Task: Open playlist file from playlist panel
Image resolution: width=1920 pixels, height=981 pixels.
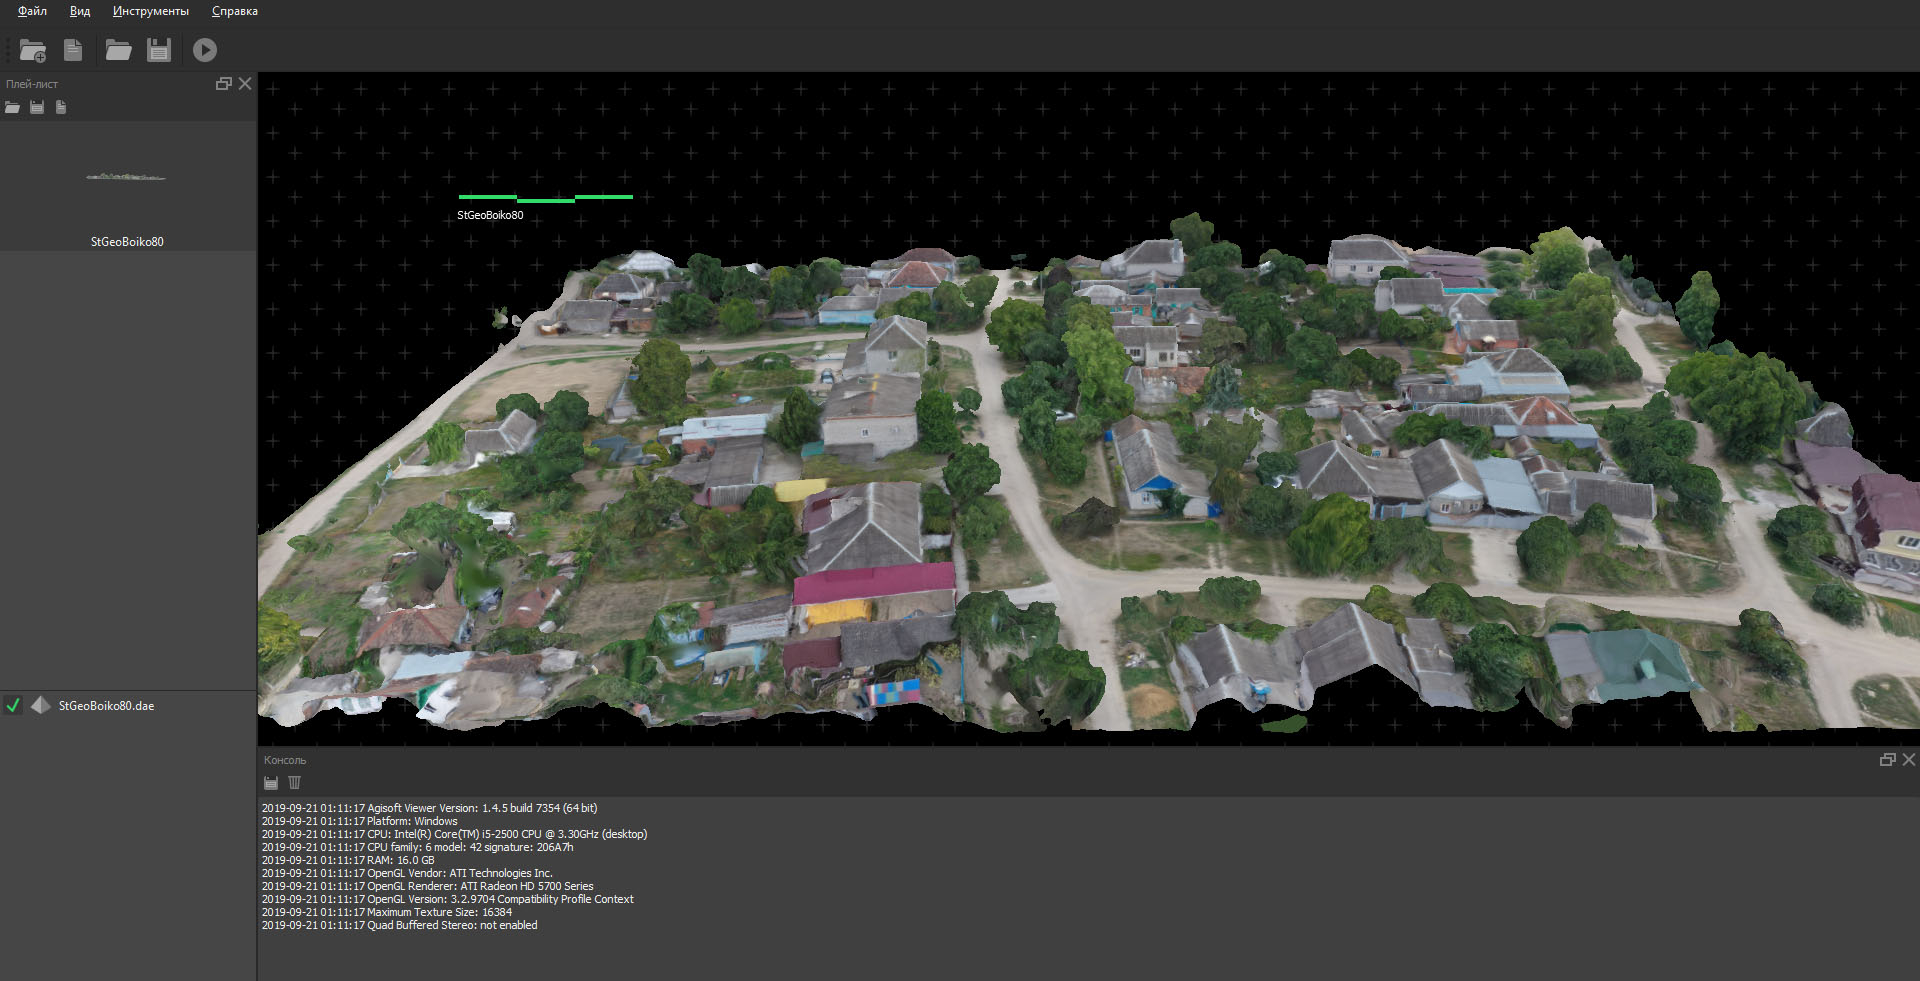Action: 12,107
